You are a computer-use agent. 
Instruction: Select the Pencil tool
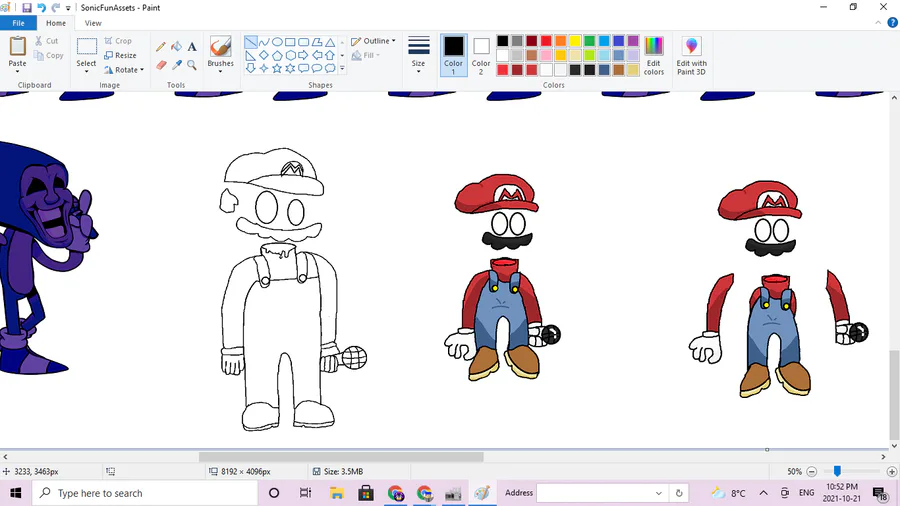click(161, 47)
